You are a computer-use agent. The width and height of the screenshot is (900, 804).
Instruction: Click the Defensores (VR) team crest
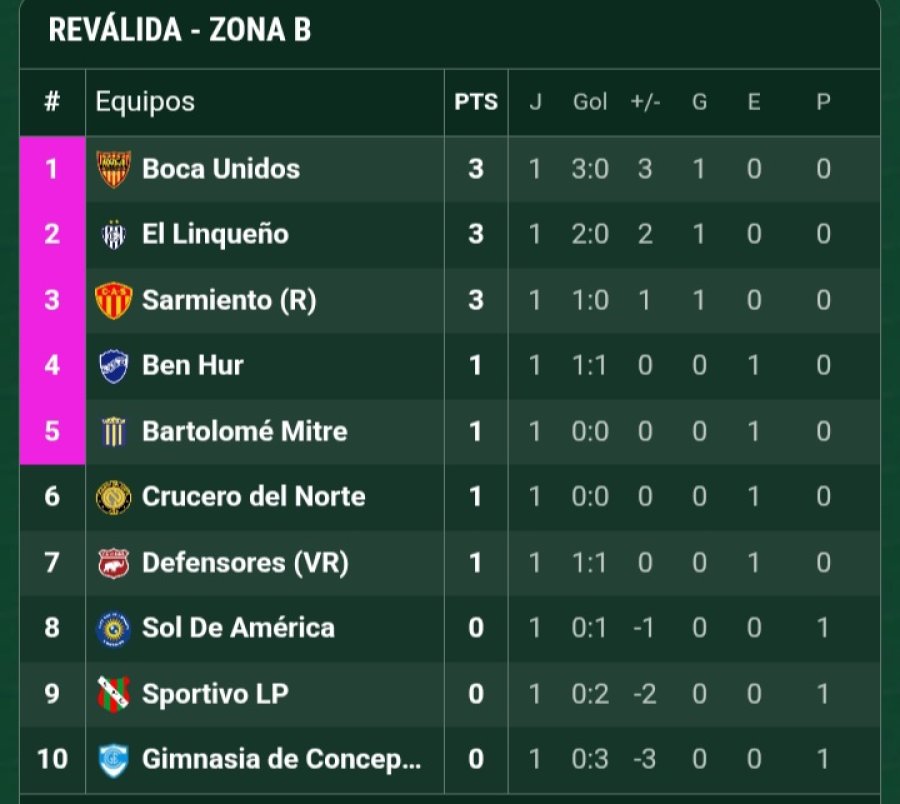(113, 563)
